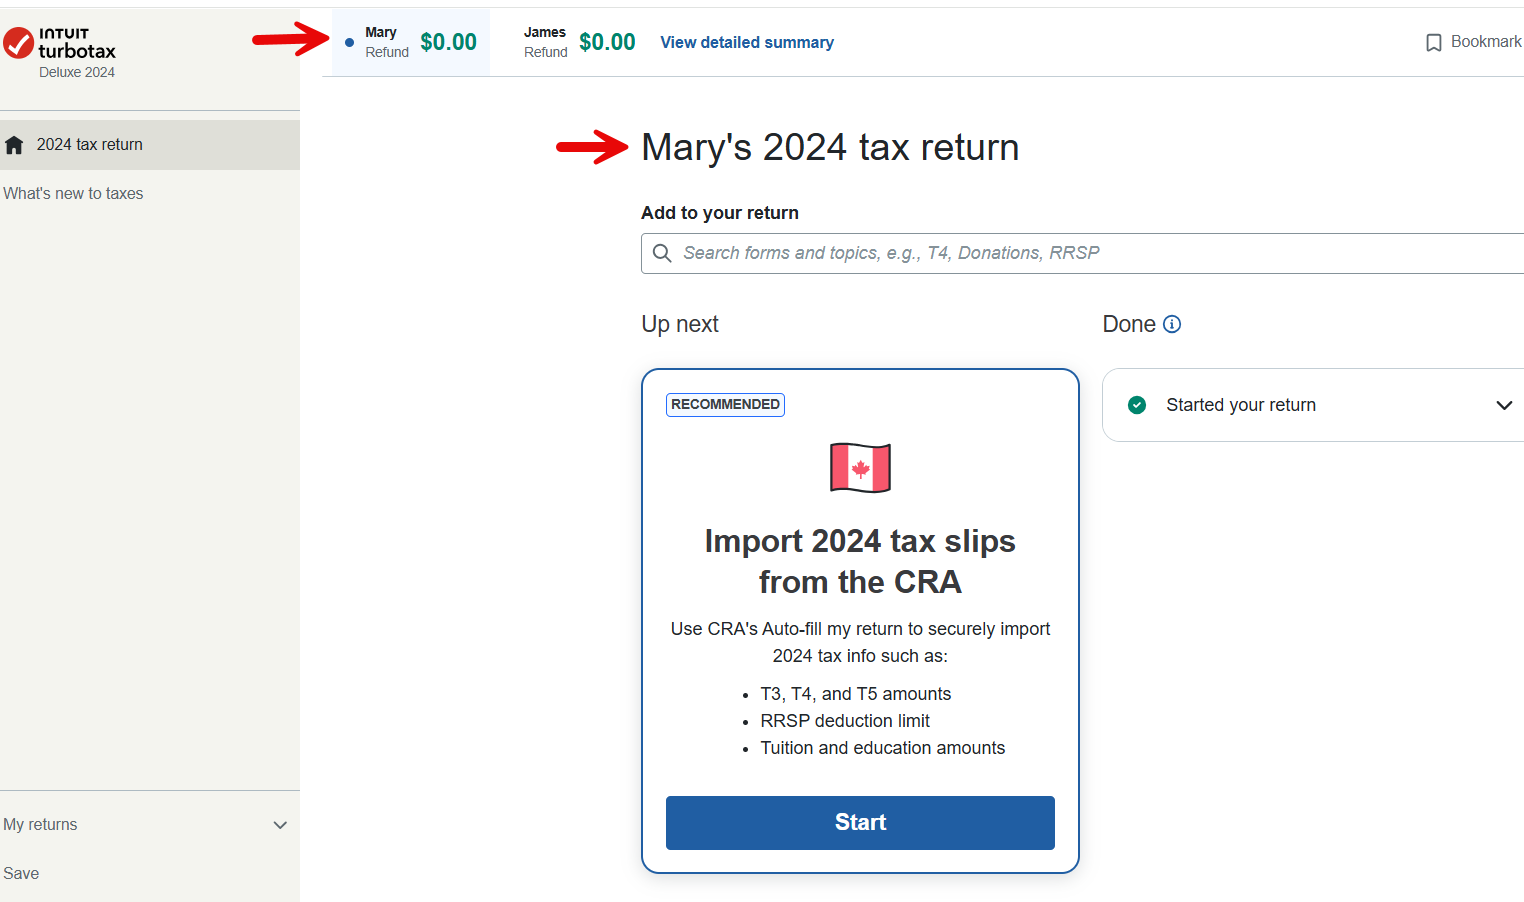The image size is (1524, 902).
Task: Click the Canadian flag icon
Action: click(x=860, y=468)
